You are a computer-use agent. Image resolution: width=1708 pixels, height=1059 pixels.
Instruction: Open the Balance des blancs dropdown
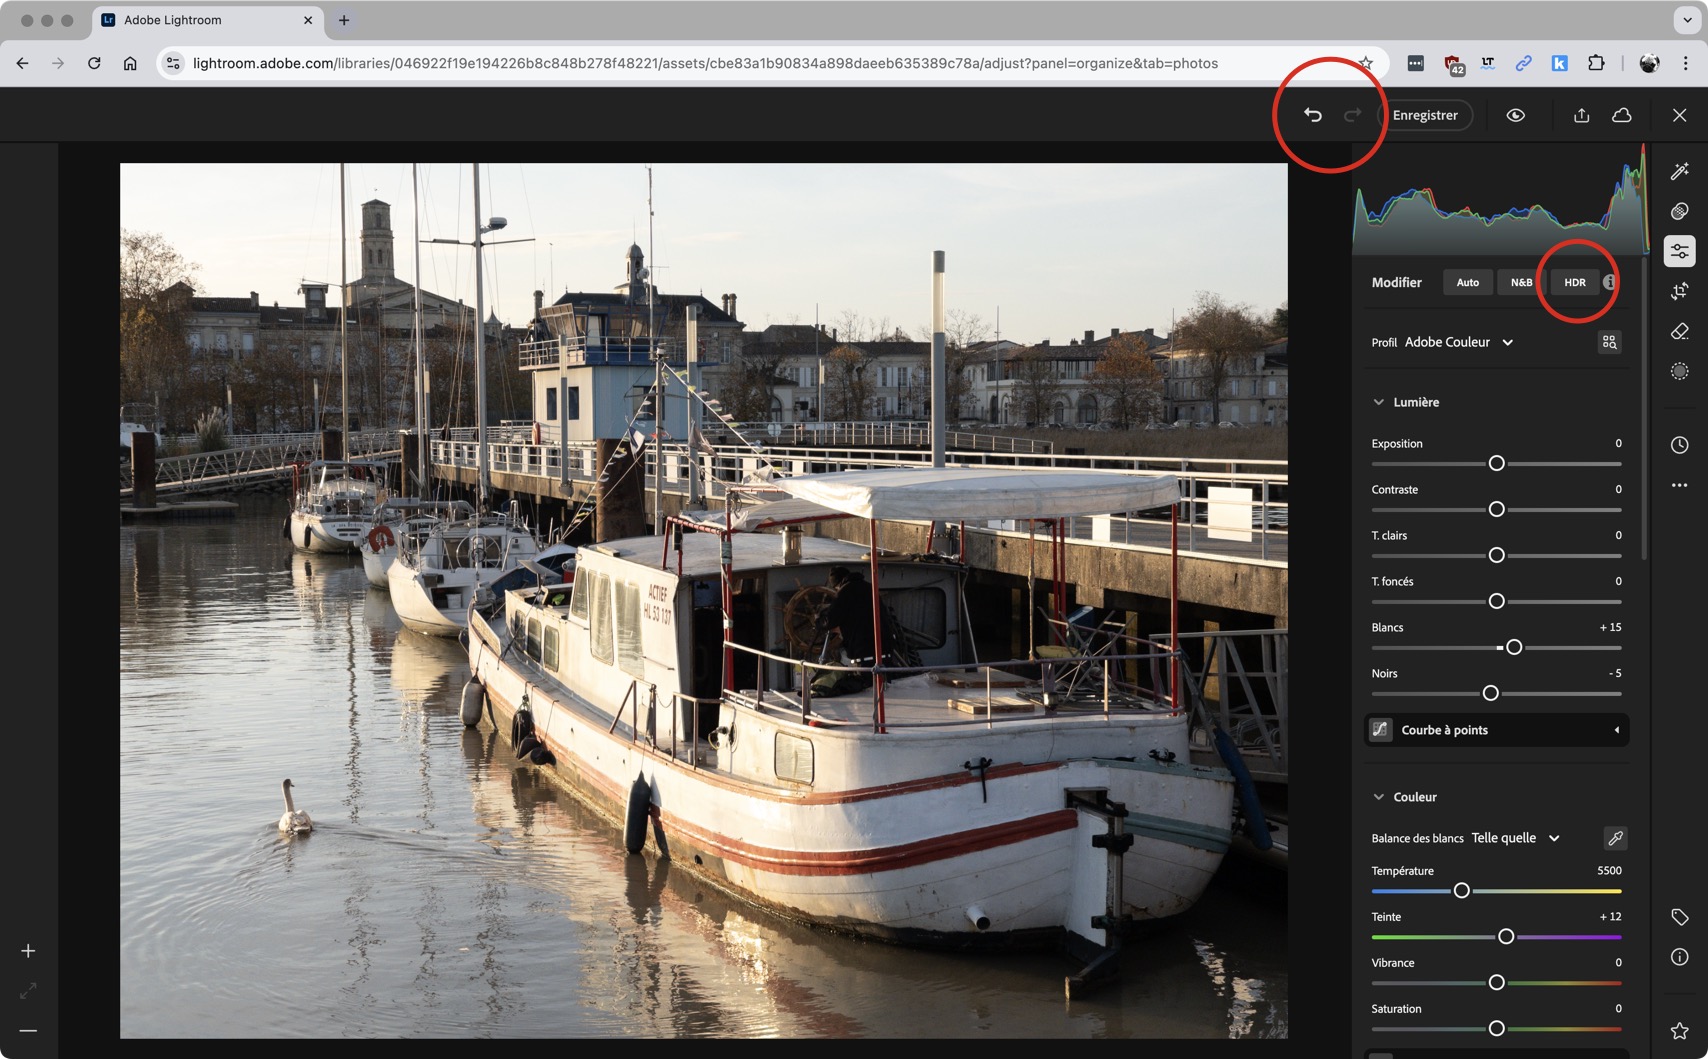pyautogui.click(x=1514, y=838)
